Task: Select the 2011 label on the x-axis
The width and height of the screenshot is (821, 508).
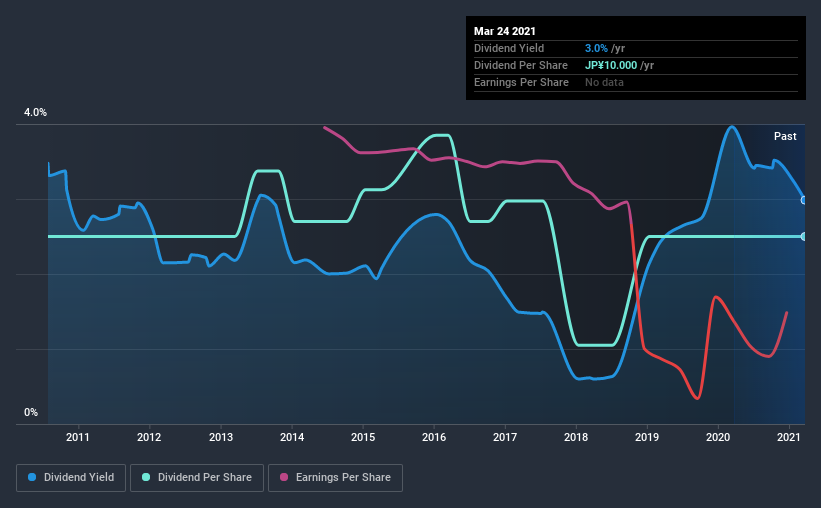Action: (77, 437)
